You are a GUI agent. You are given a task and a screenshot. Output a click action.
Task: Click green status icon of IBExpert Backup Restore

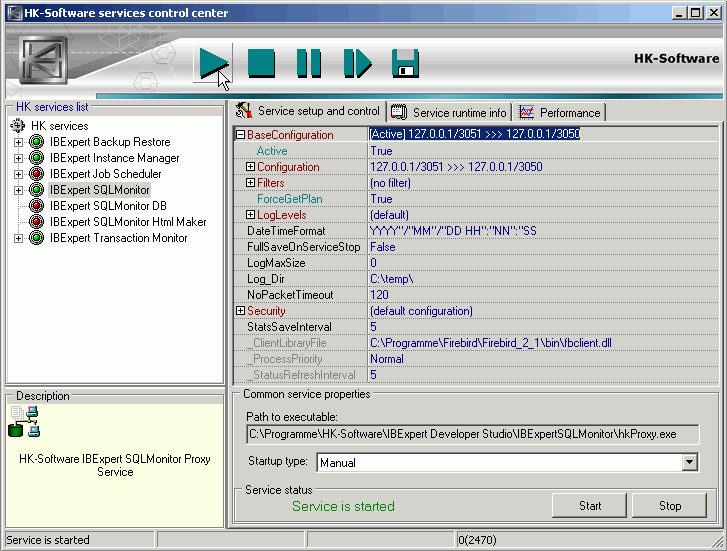36,142
